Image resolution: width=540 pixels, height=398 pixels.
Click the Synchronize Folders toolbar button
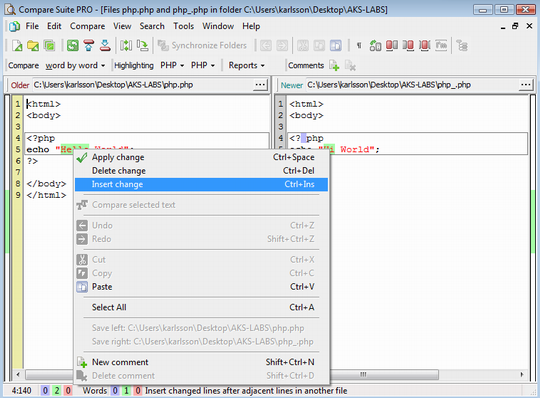pos(202,45)
